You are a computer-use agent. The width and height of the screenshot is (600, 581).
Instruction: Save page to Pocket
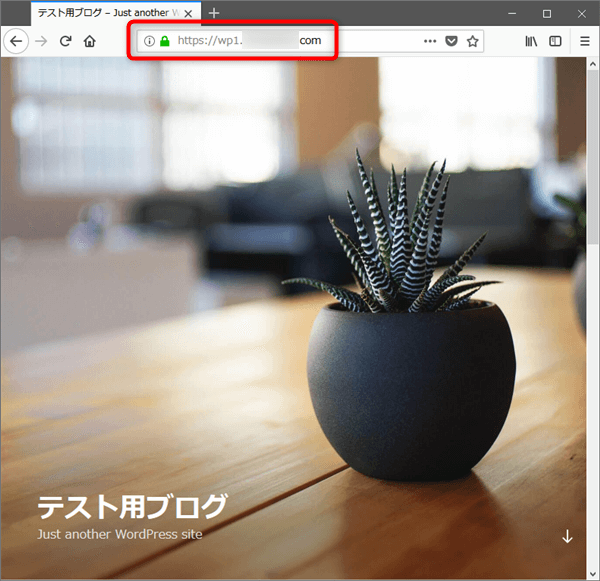pyautogui.click(x=451, y=41)
